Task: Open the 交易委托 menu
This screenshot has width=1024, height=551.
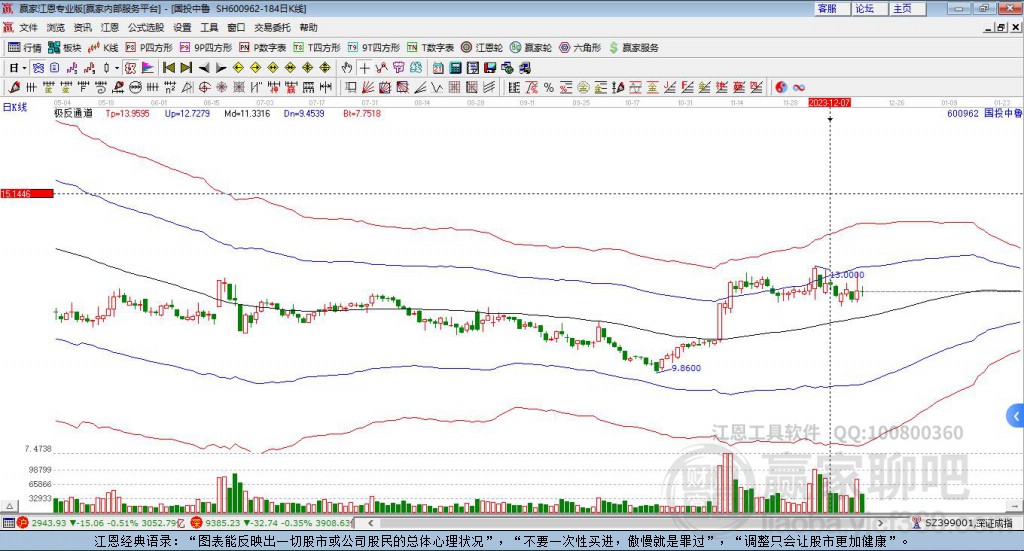Action: click(x=272, y=27)
